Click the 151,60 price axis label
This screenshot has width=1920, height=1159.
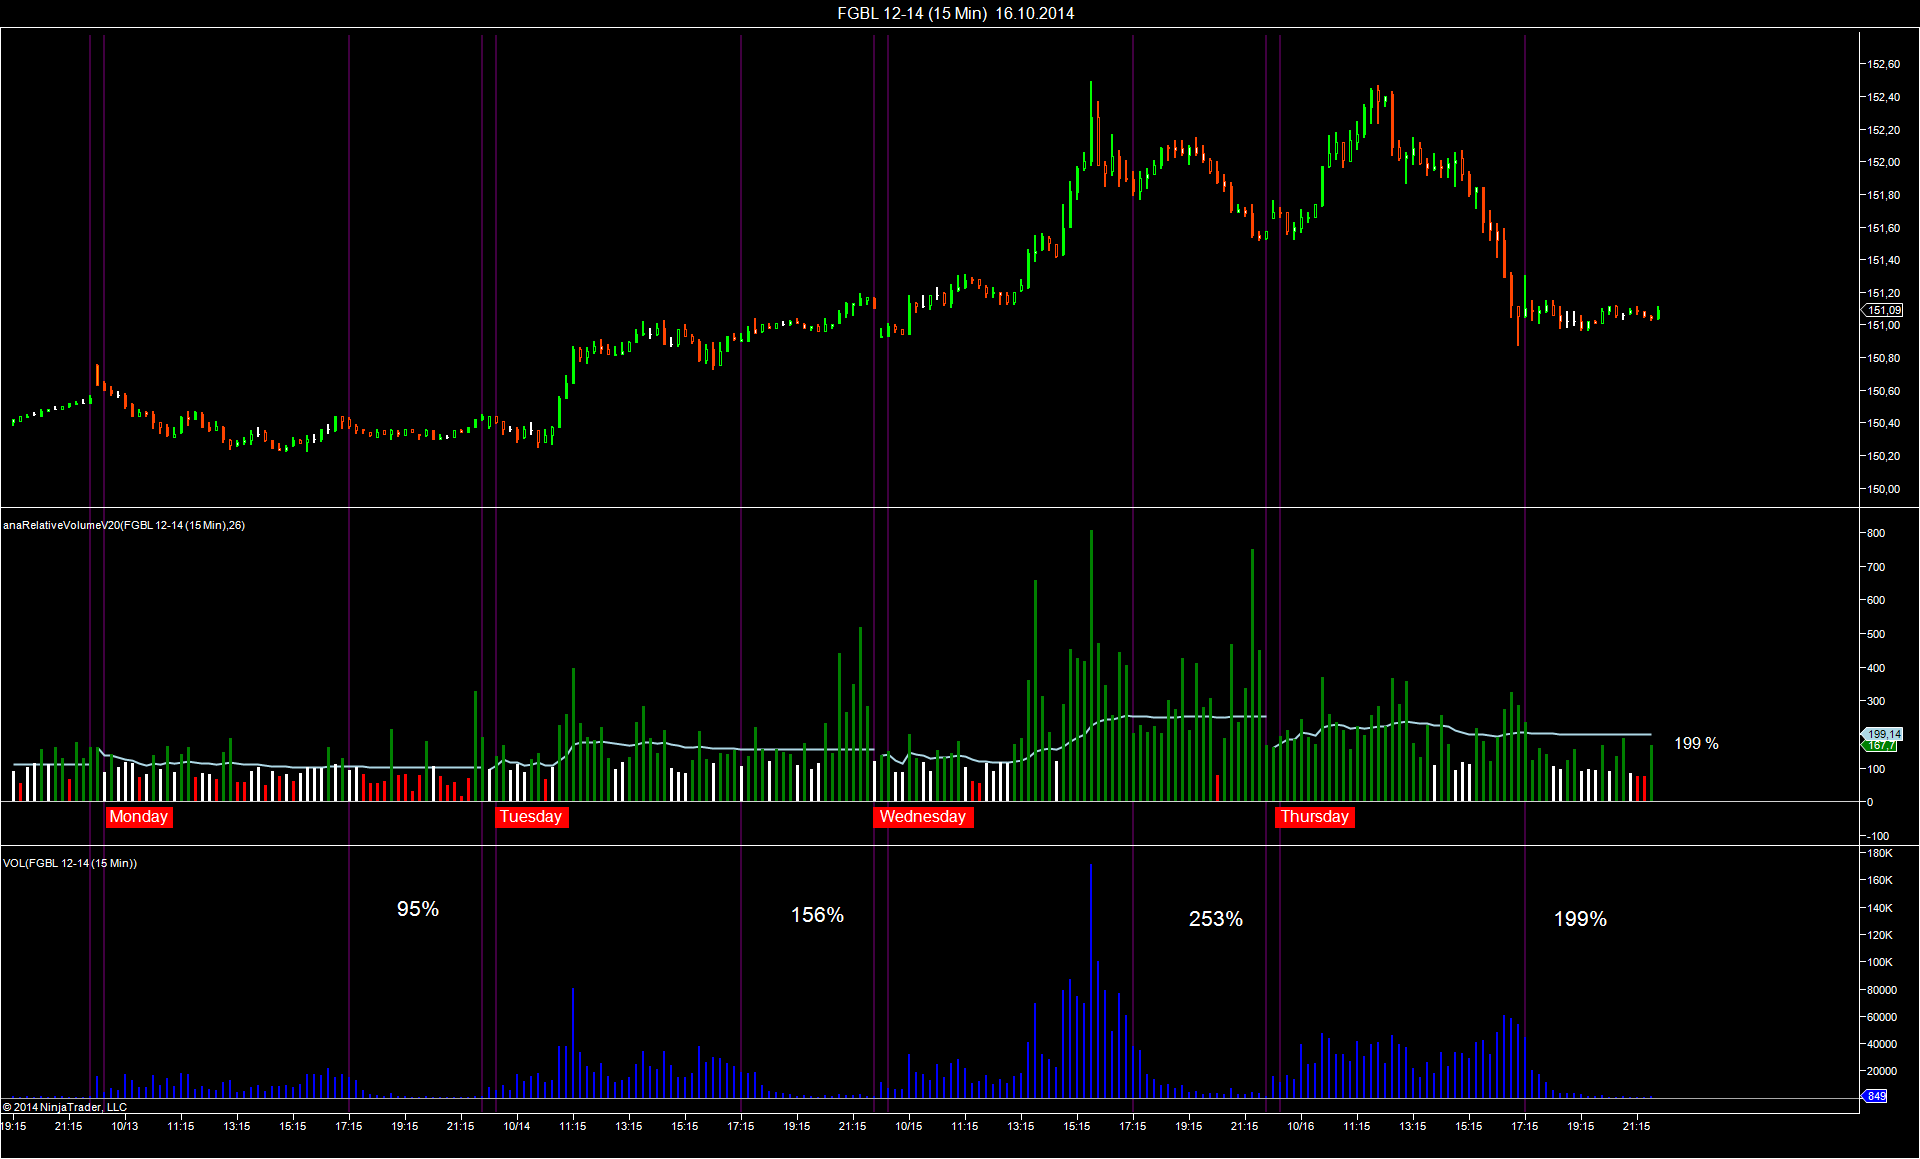[1884, 228]
